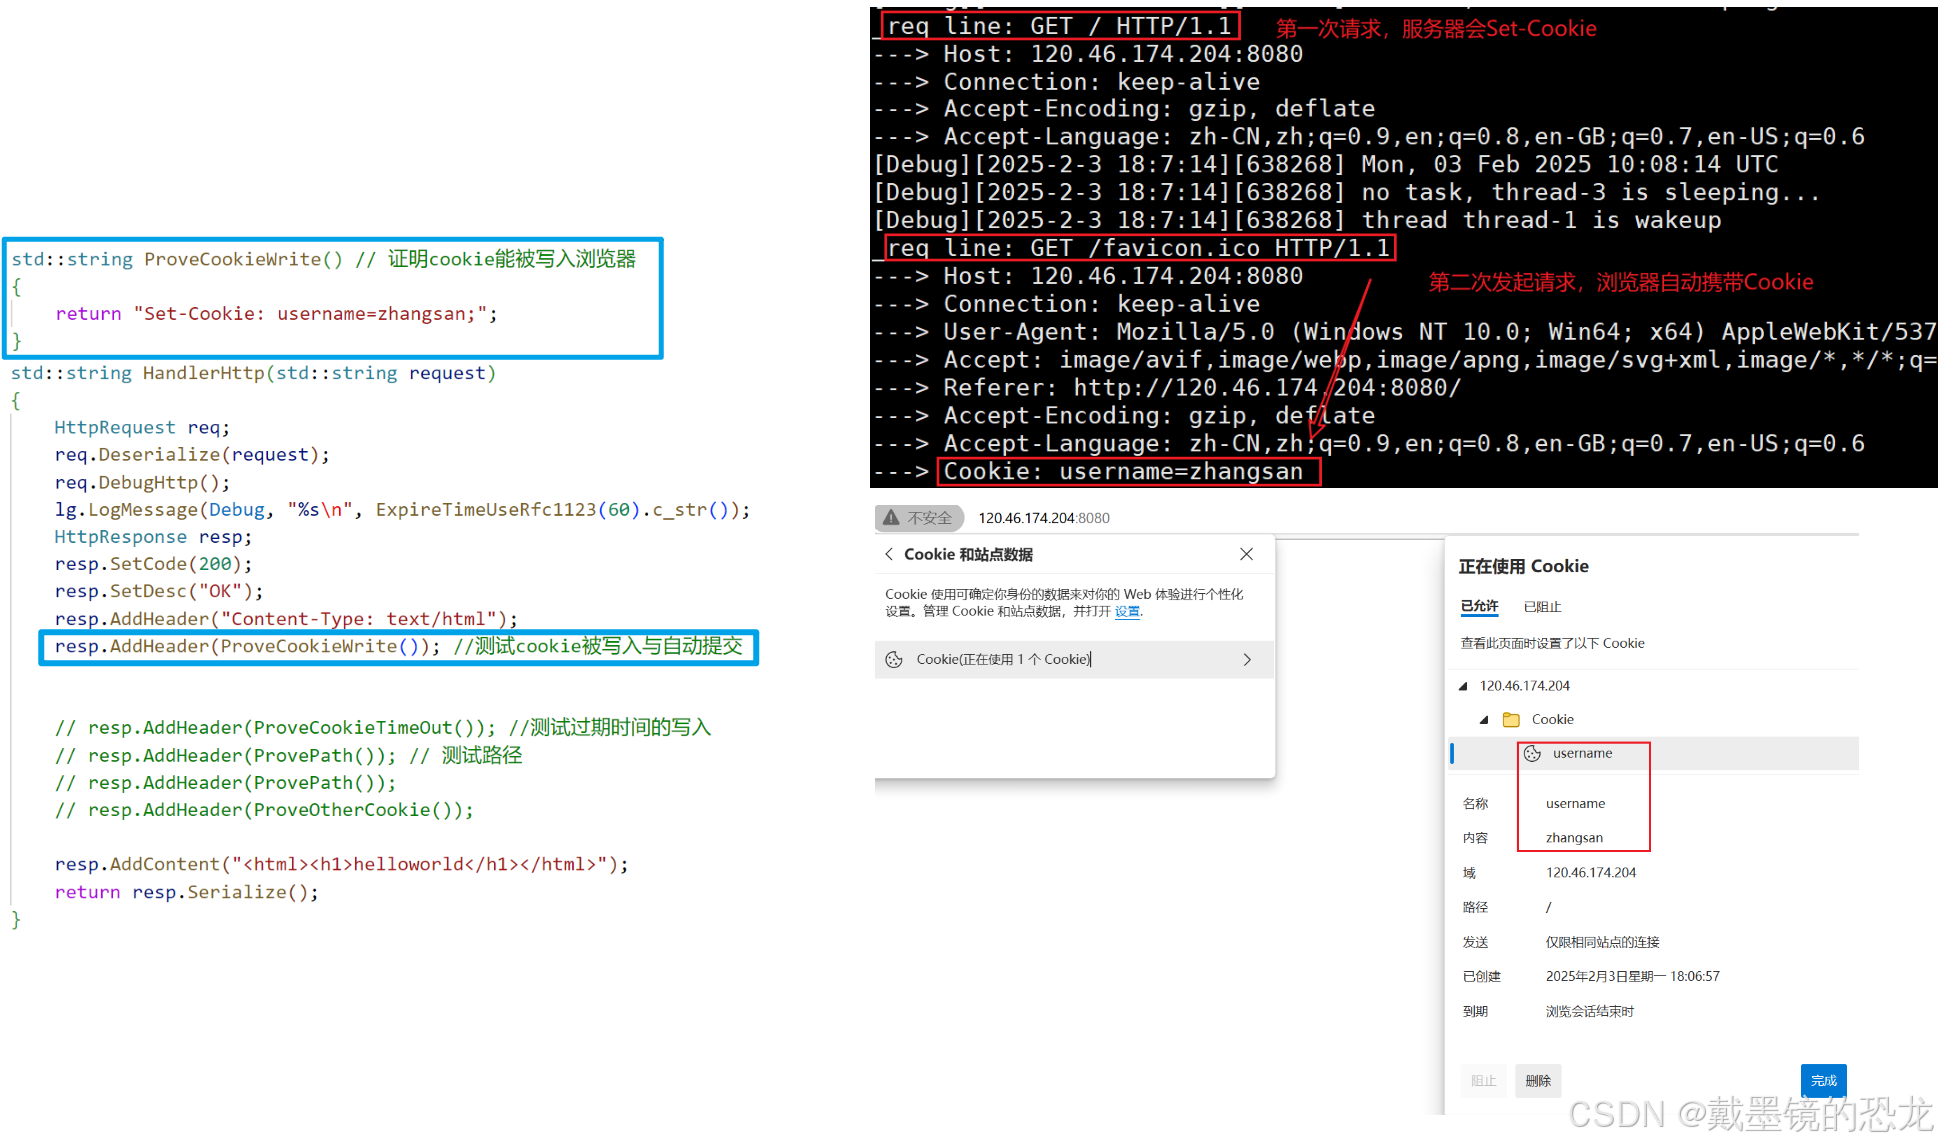Expand the Cookie(正在使用 1 个 Cookie) row chevron
Viewport: 1938px width, 1146px height.
pos(1247,660)
